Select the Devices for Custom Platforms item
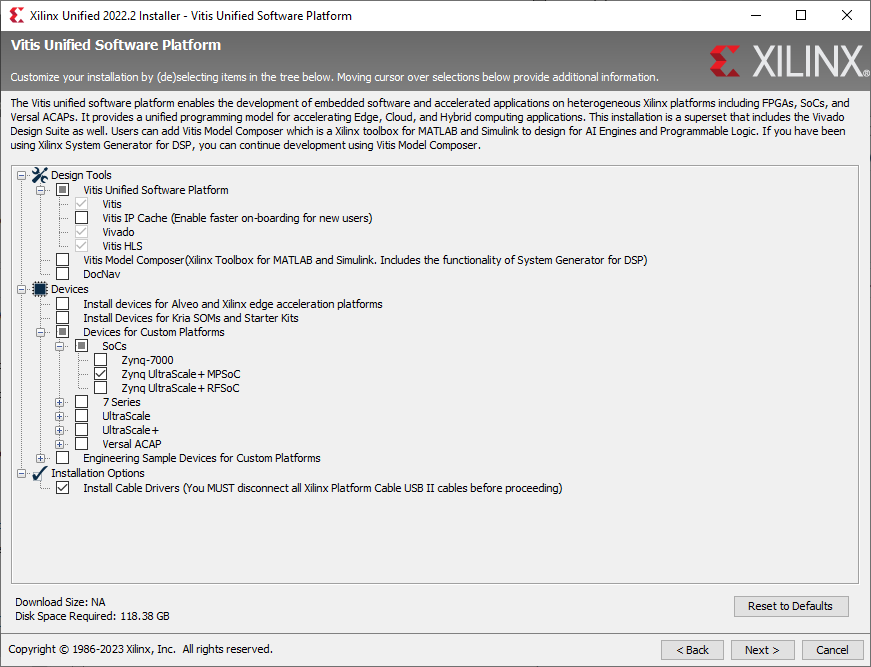This screenshot has width=871, height=667. [154, 332]
